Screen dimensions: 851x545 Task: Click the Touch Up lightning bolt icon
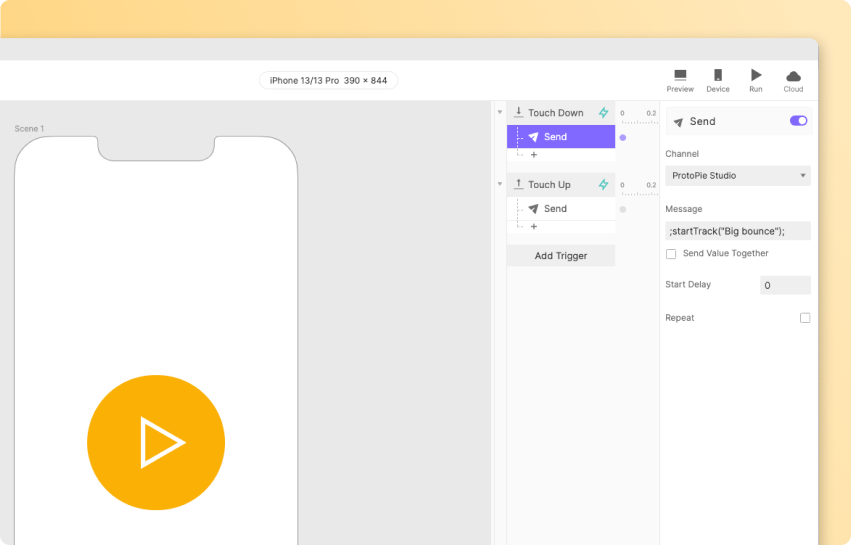pyautogui.click(x=604, y=185)
